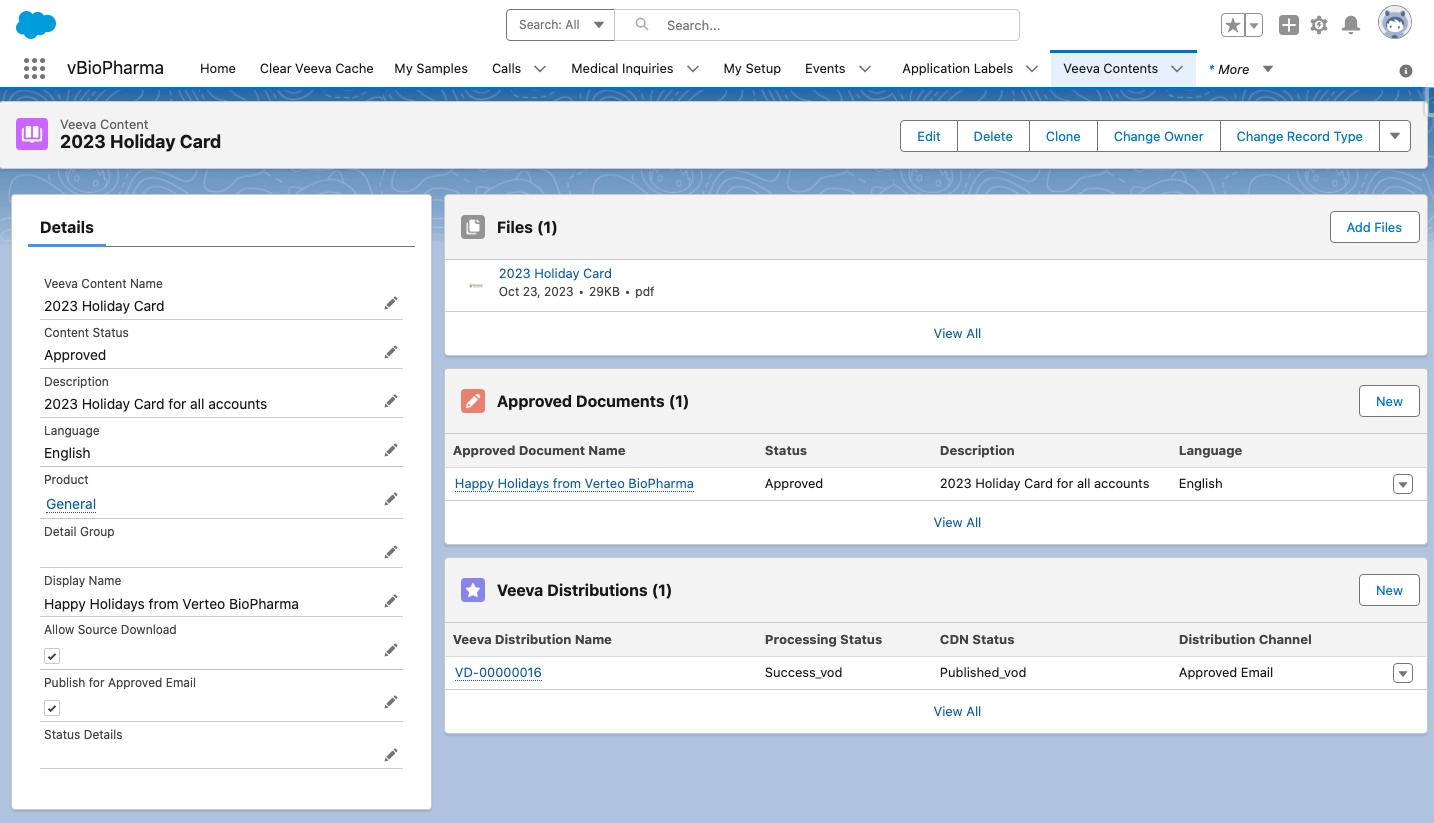Click the info icon on the navigation bar
This screenshot has width=1434, height=823.
coord(1404,70)
